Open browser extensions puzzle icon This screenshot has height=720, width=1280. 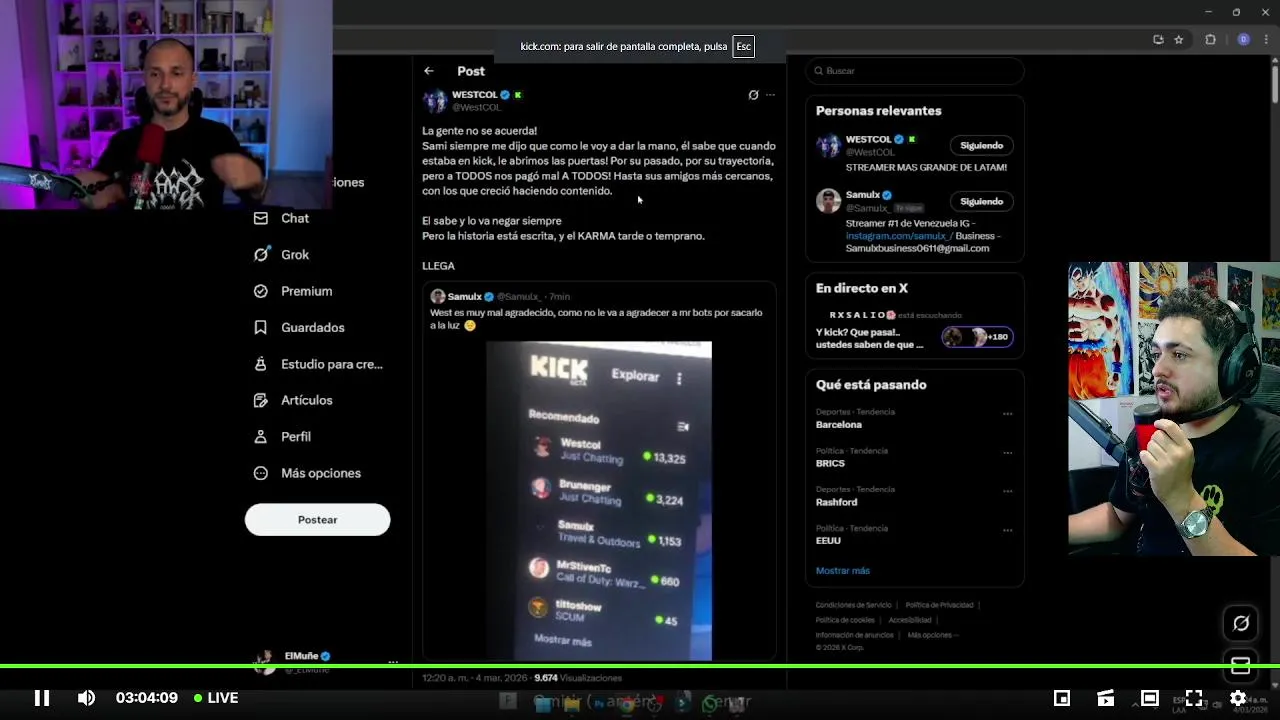click(1210, 40)
